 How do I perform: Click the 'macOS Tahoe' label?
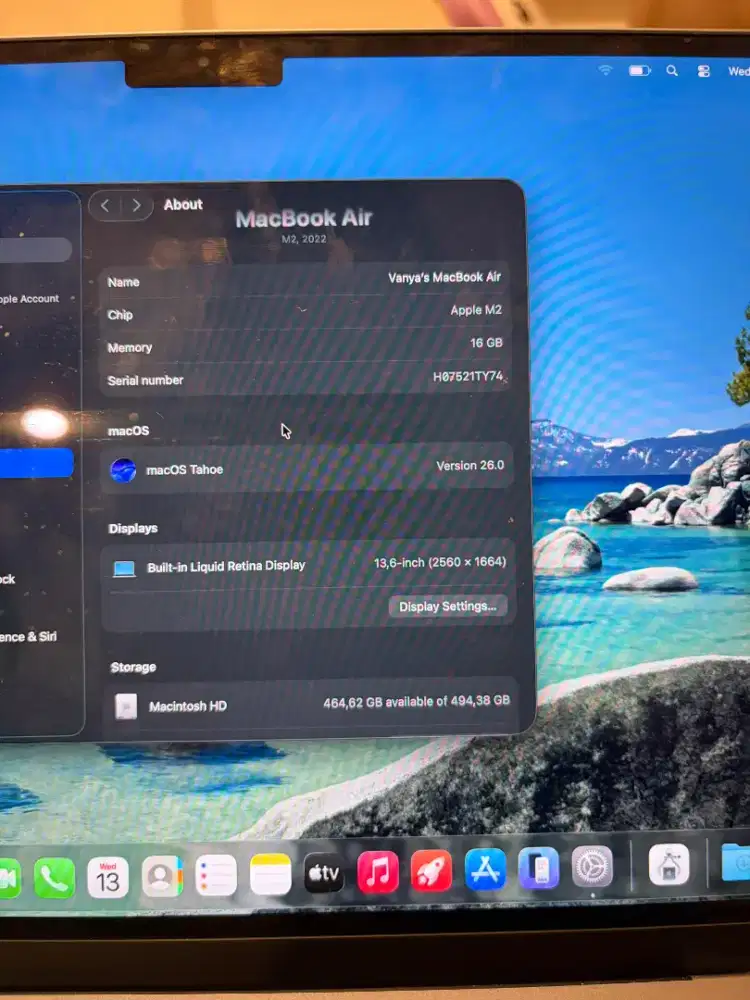pyautogui.click(x=184, y=470)
